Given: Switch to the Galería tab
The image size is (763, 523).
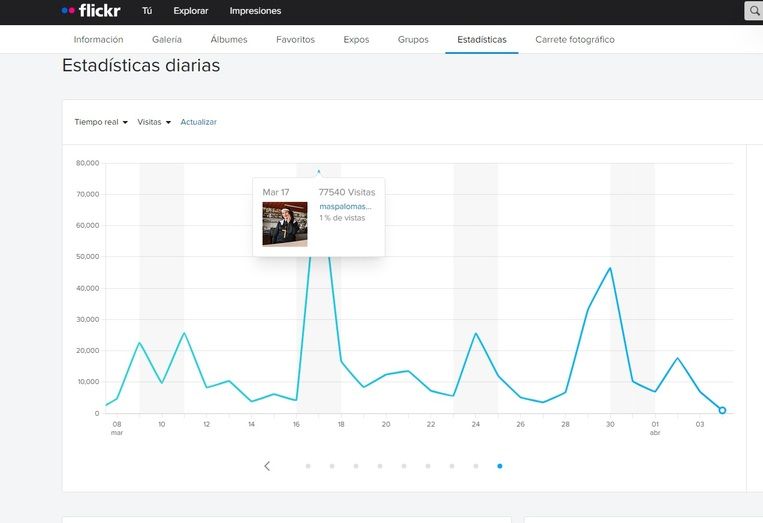Looking at the screenshot, I should 167,40.
